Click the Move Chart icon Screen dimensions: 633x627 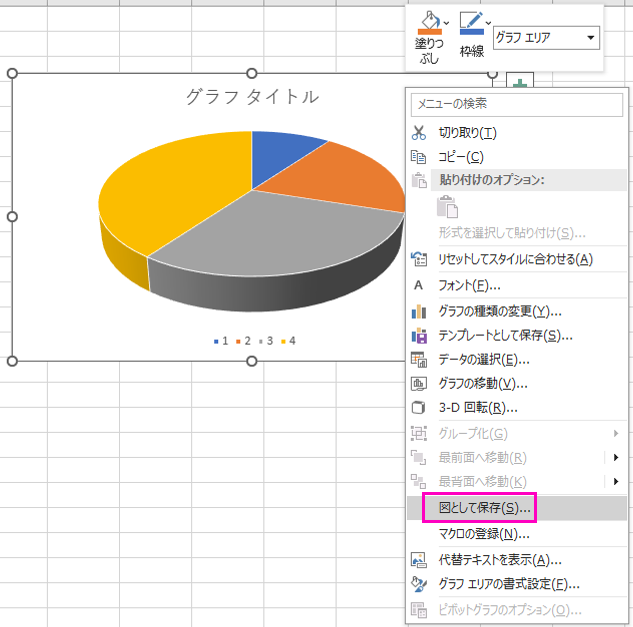click(419, 384)
